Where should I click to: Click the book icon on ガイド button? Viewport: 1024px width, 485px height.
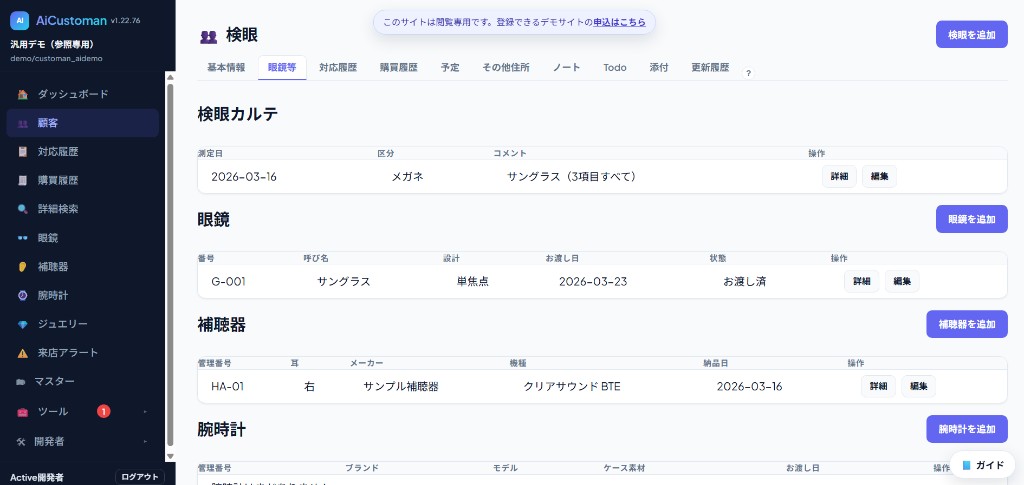click(967, 465)
